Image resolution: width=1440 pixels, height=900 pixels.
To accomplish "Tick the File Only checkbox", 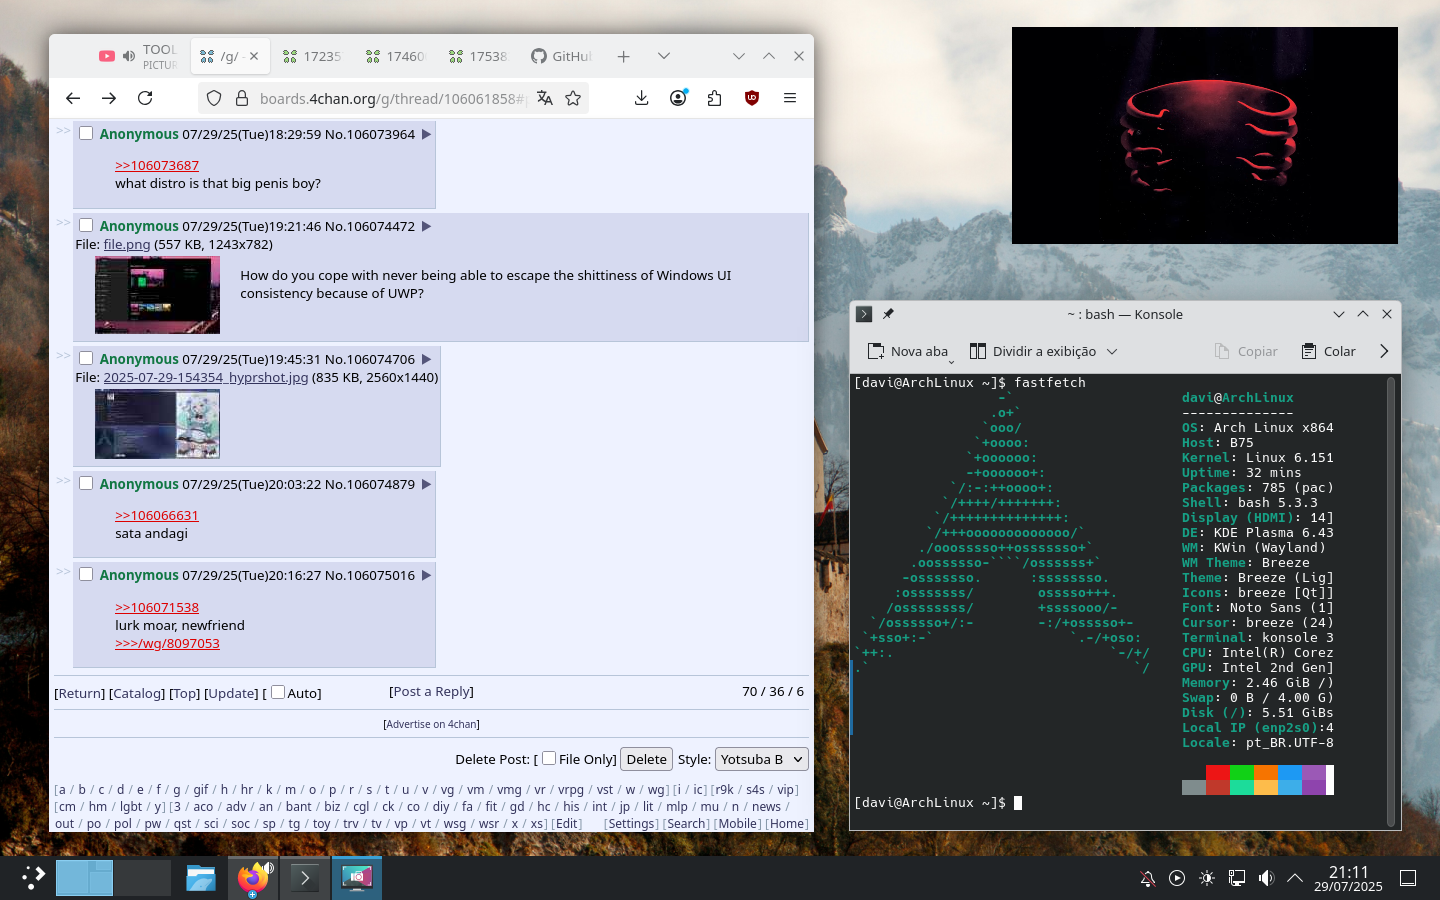I will [549, 758].
